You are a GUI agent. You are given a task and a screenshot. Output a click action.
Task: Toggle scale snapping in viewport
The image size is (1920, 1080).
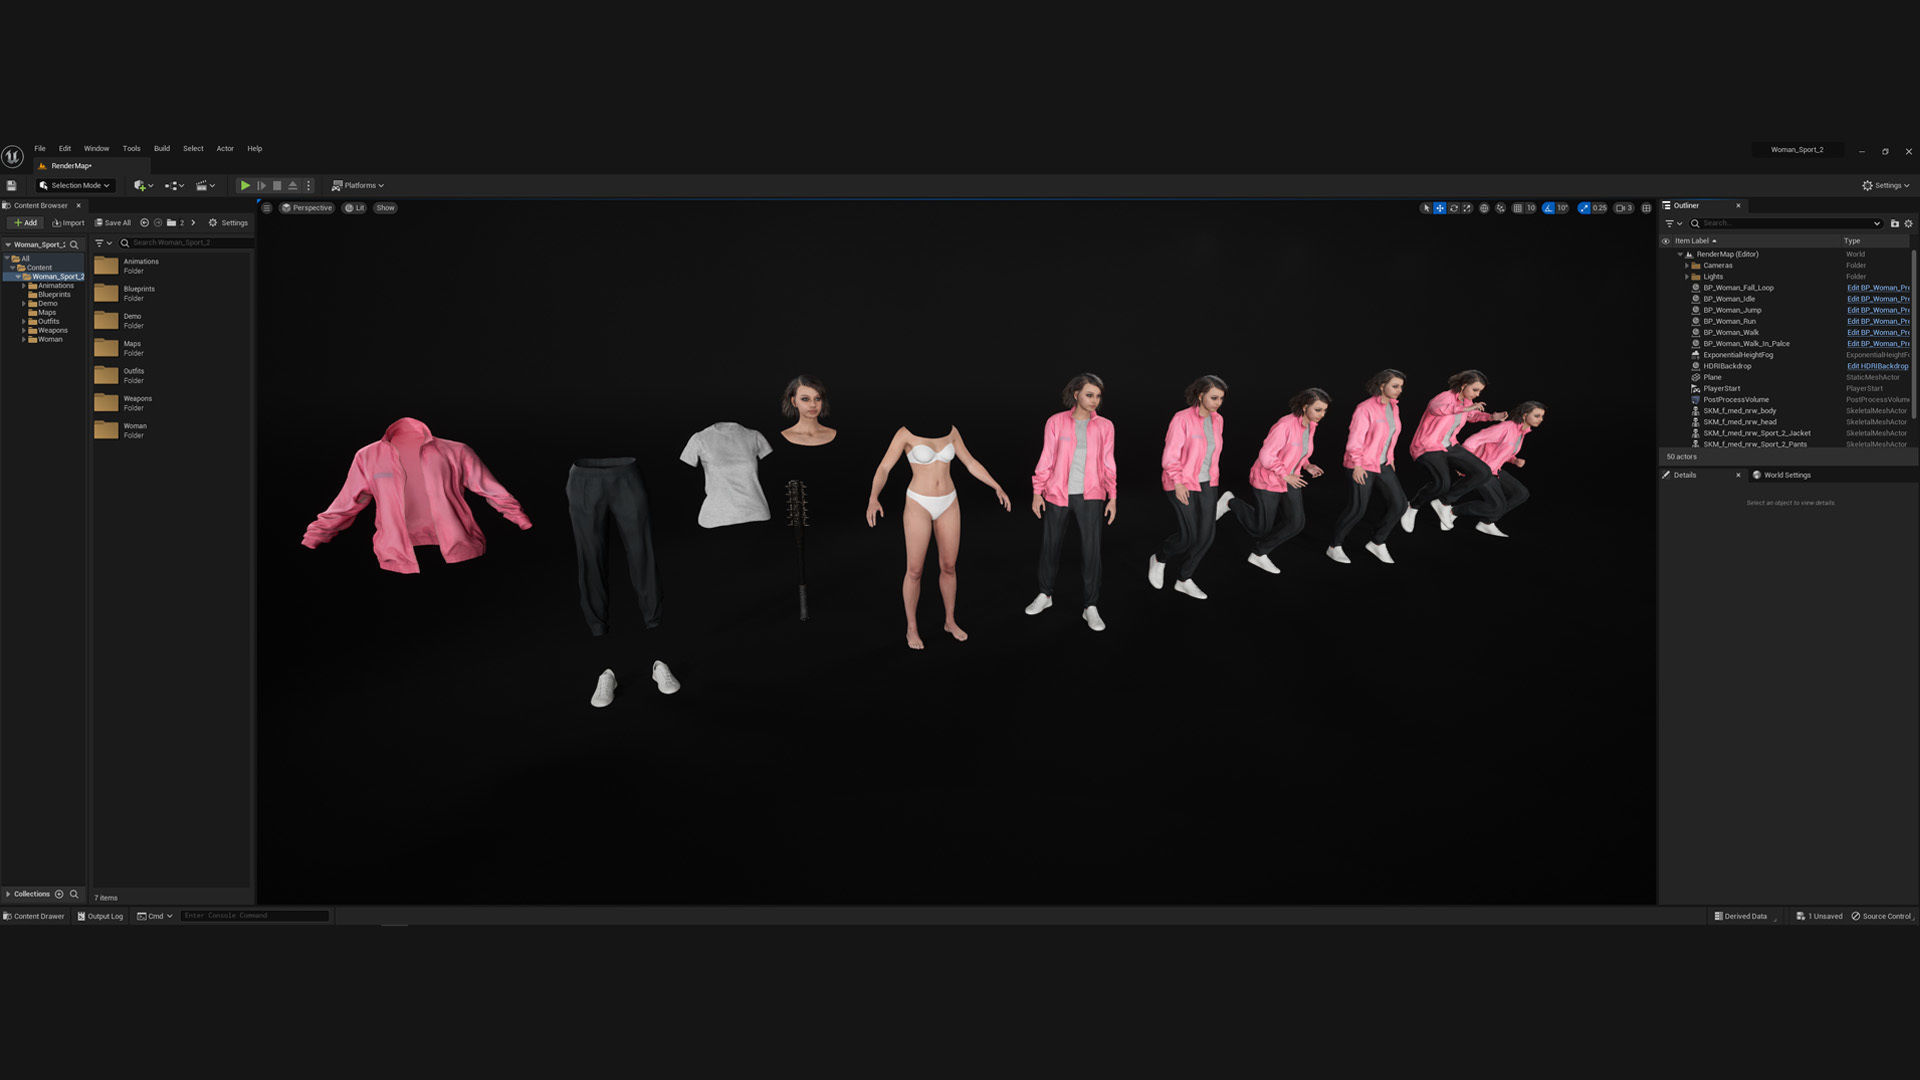point(1584,208)
